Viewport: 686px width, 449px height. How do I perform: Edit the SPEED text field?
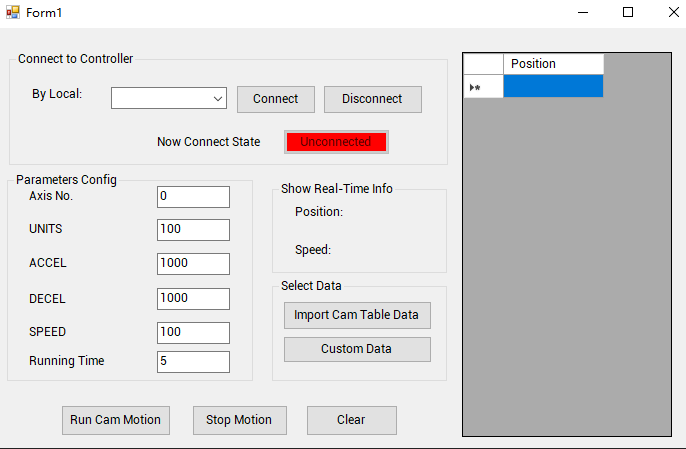(193, 333)
